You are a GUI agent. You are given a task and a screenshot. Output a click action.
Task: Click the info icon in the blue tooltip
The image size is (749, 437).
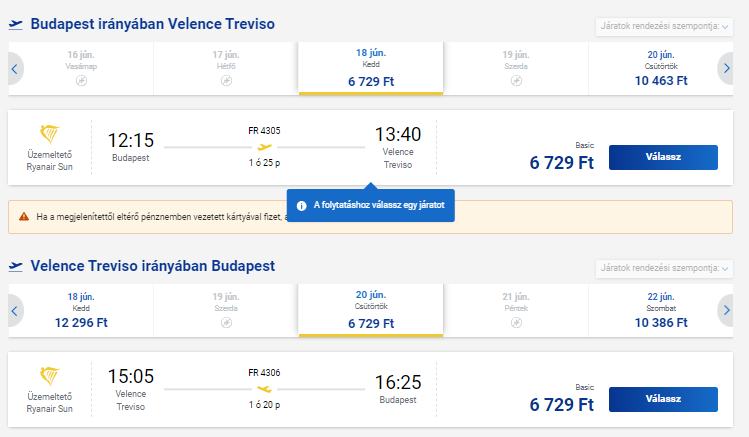[301, 206]
